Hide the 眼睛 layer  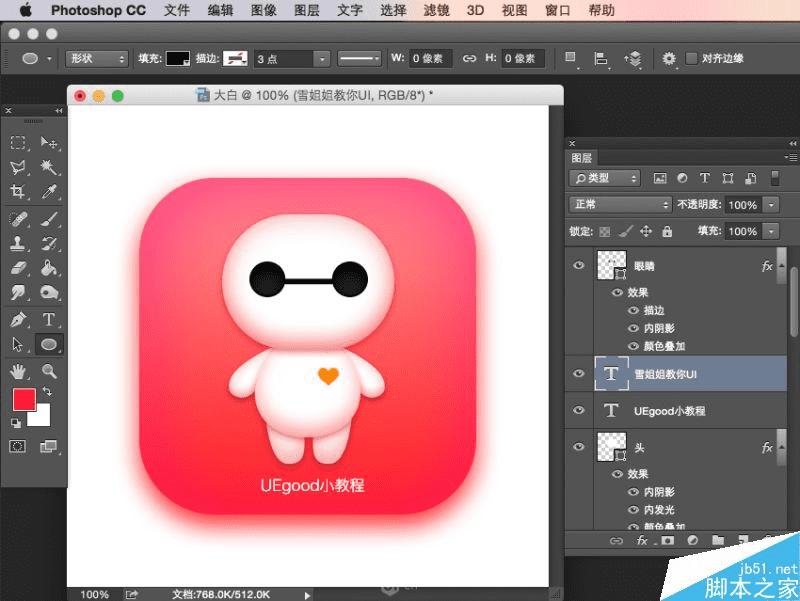578,265
